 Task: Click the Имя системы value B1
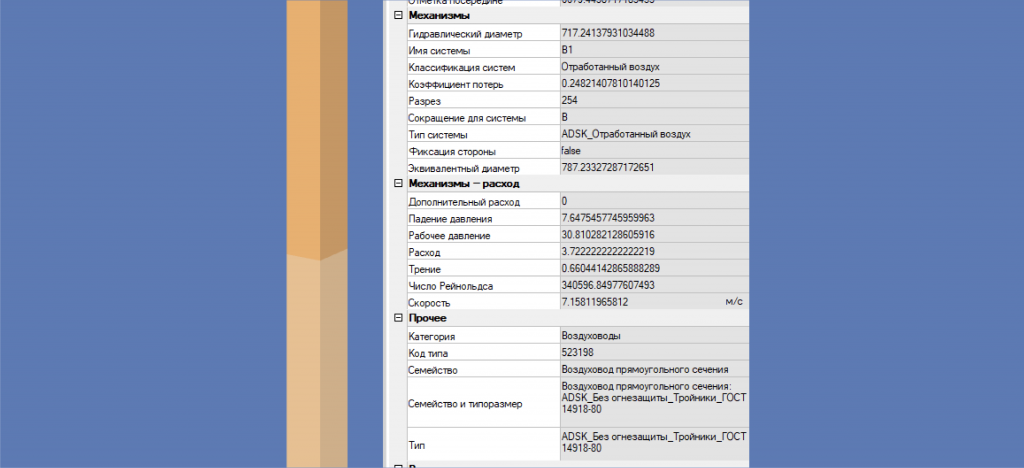[x=650, y=50]
